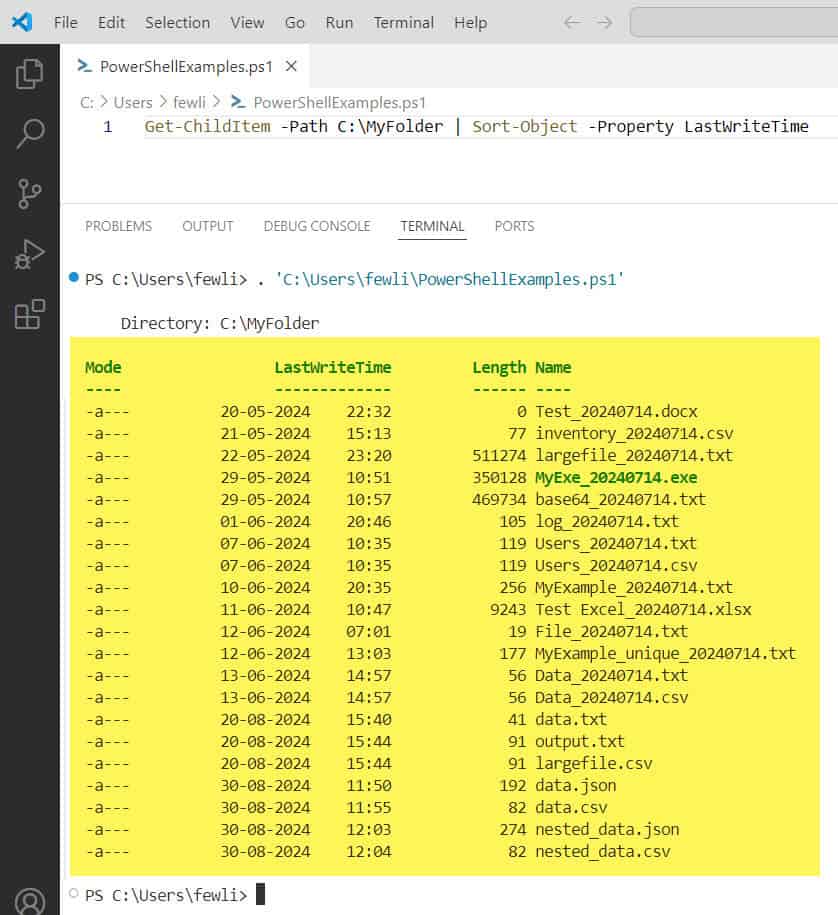838x915 pixels.
Task: Switch to the PROBLEMS panel tab
Action: pos(118,226)
